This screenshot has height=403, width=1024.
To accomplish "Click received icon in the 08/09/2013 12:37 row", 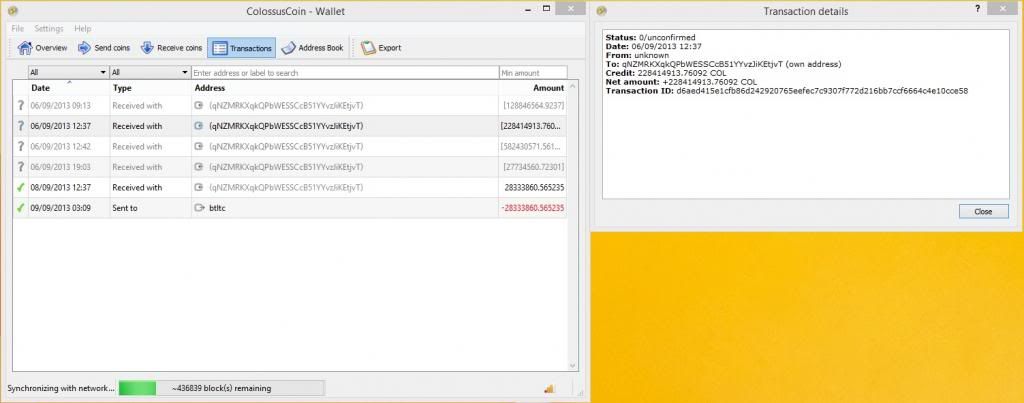I will click(199, 187).
